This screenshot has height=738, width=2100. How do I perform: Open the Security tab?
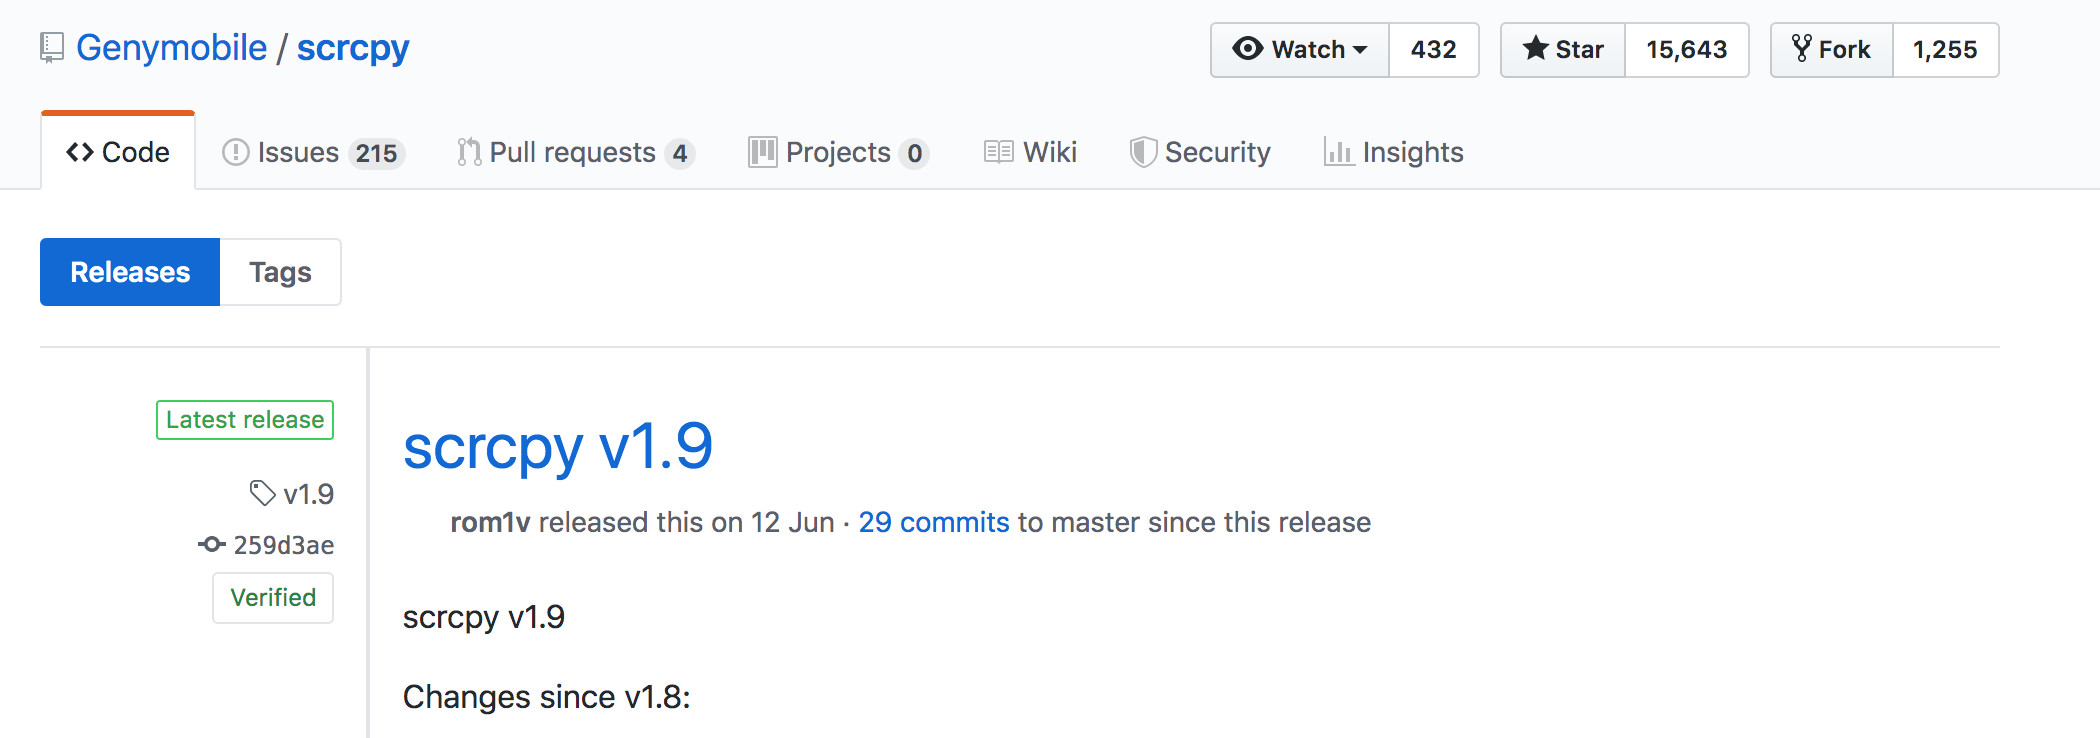pyautogui.click(x=1200, y=152)
